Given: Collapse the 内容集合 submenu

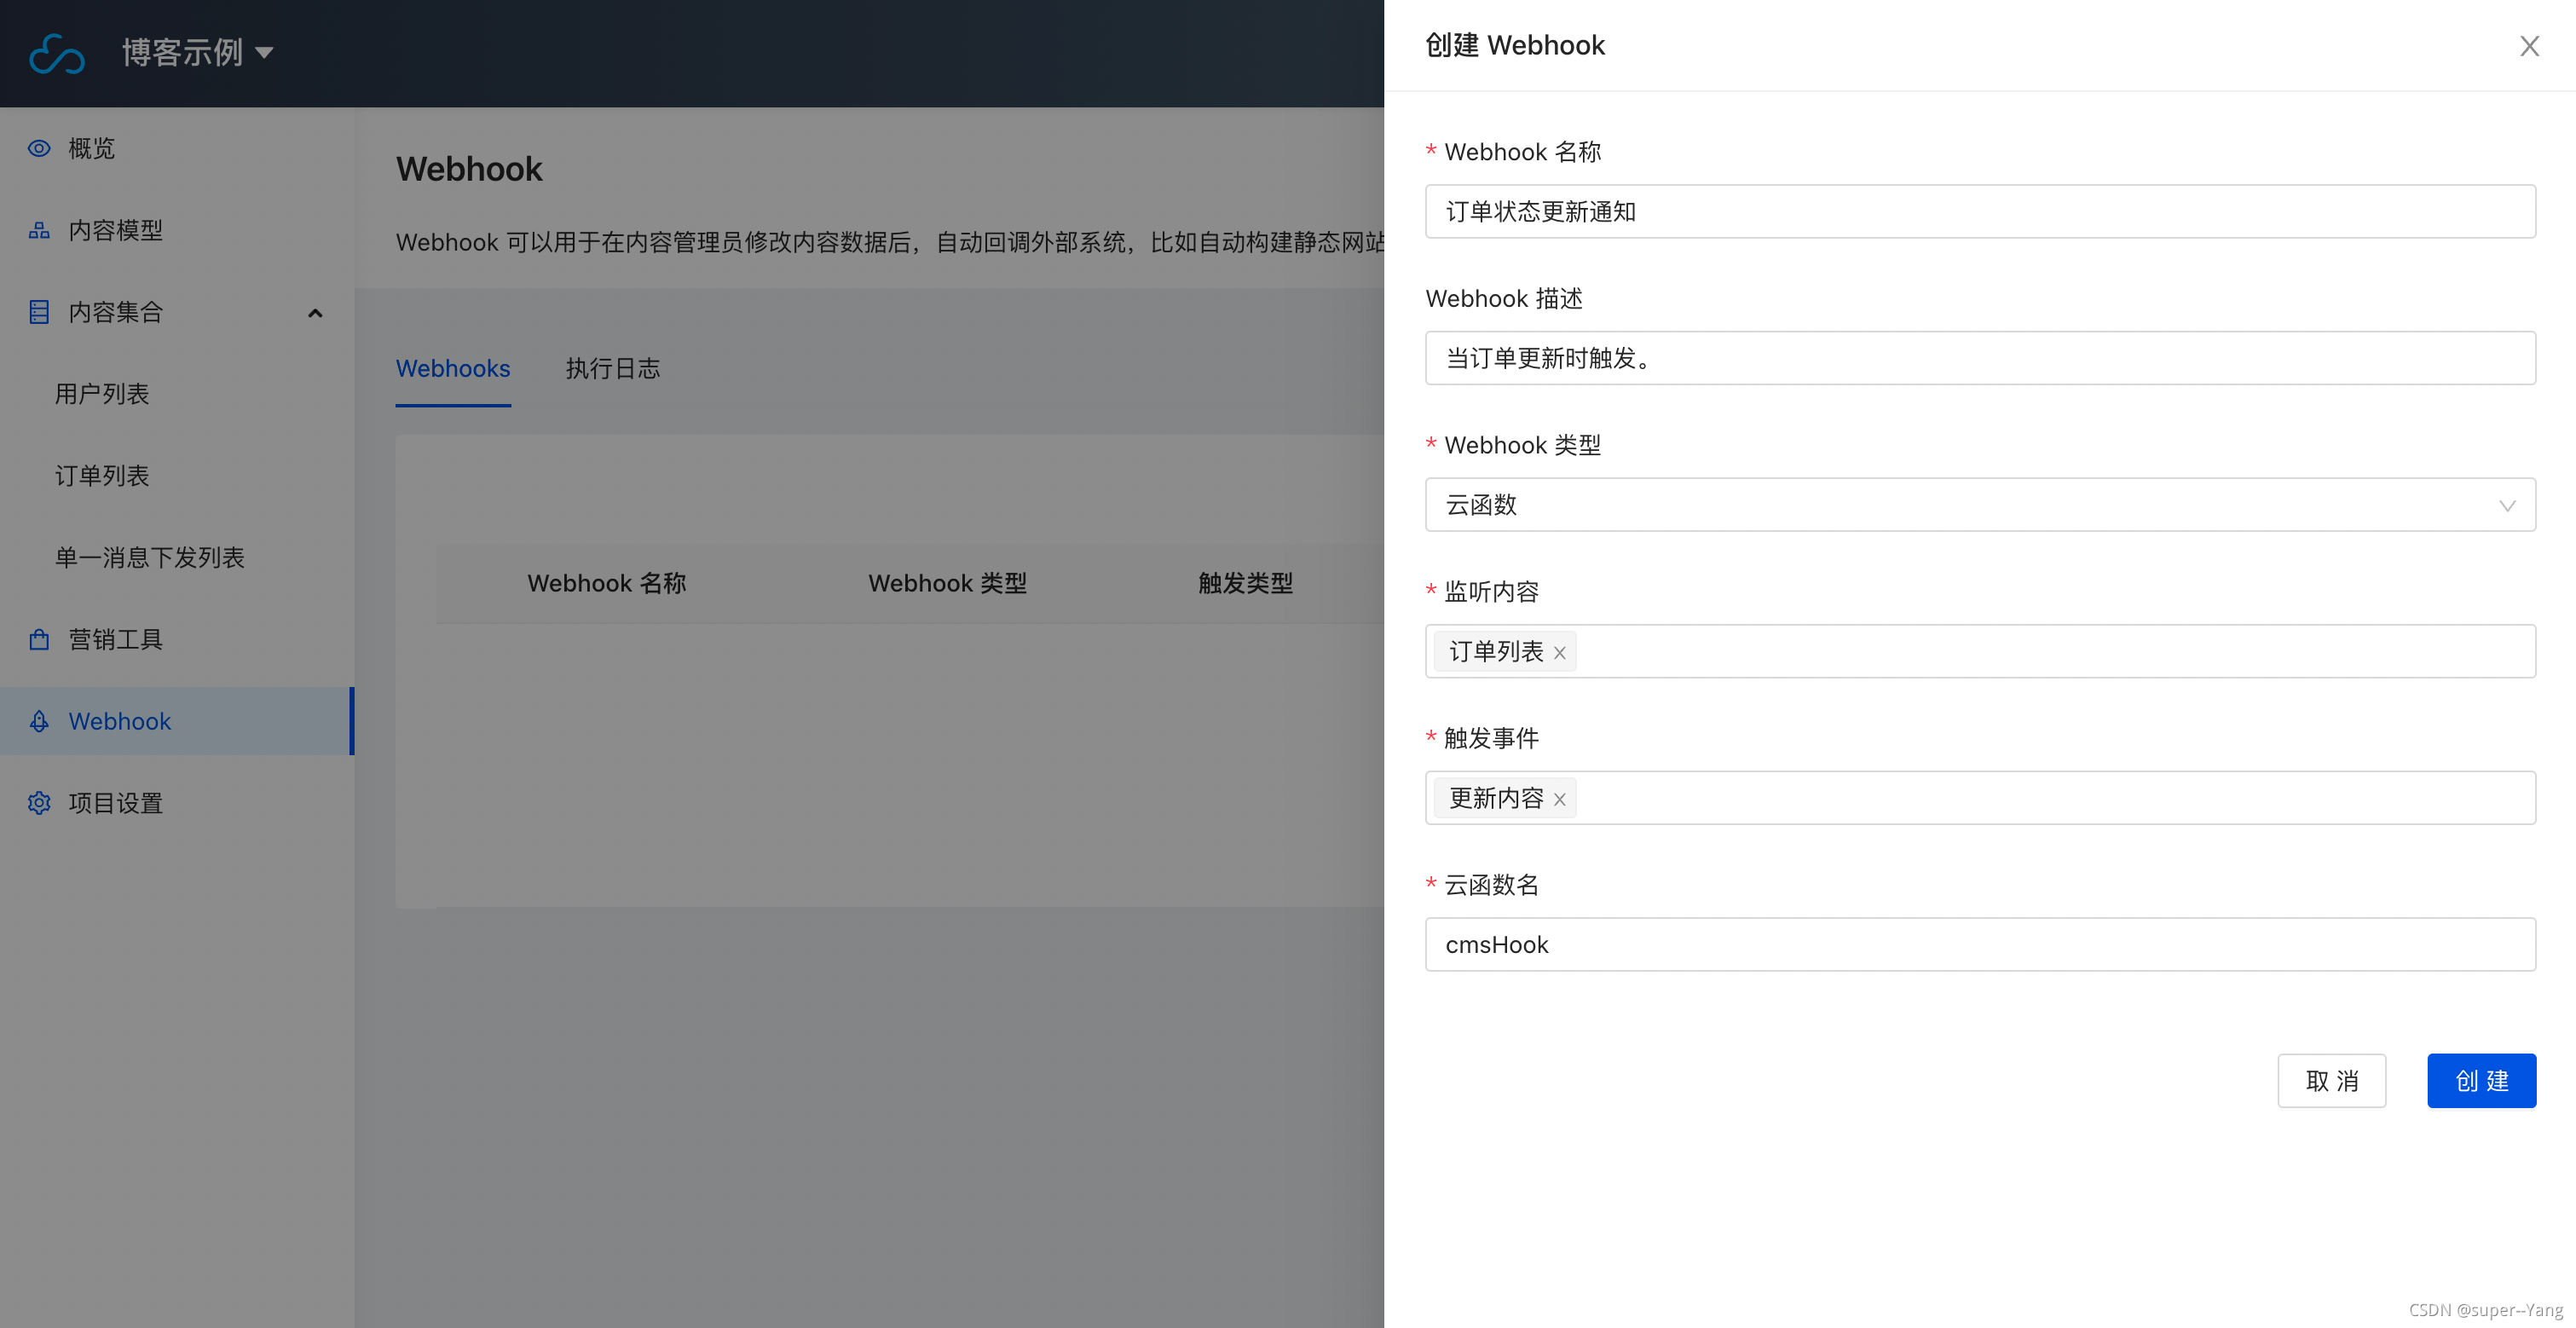Looking at the screenshot, I should pos(315,313).
